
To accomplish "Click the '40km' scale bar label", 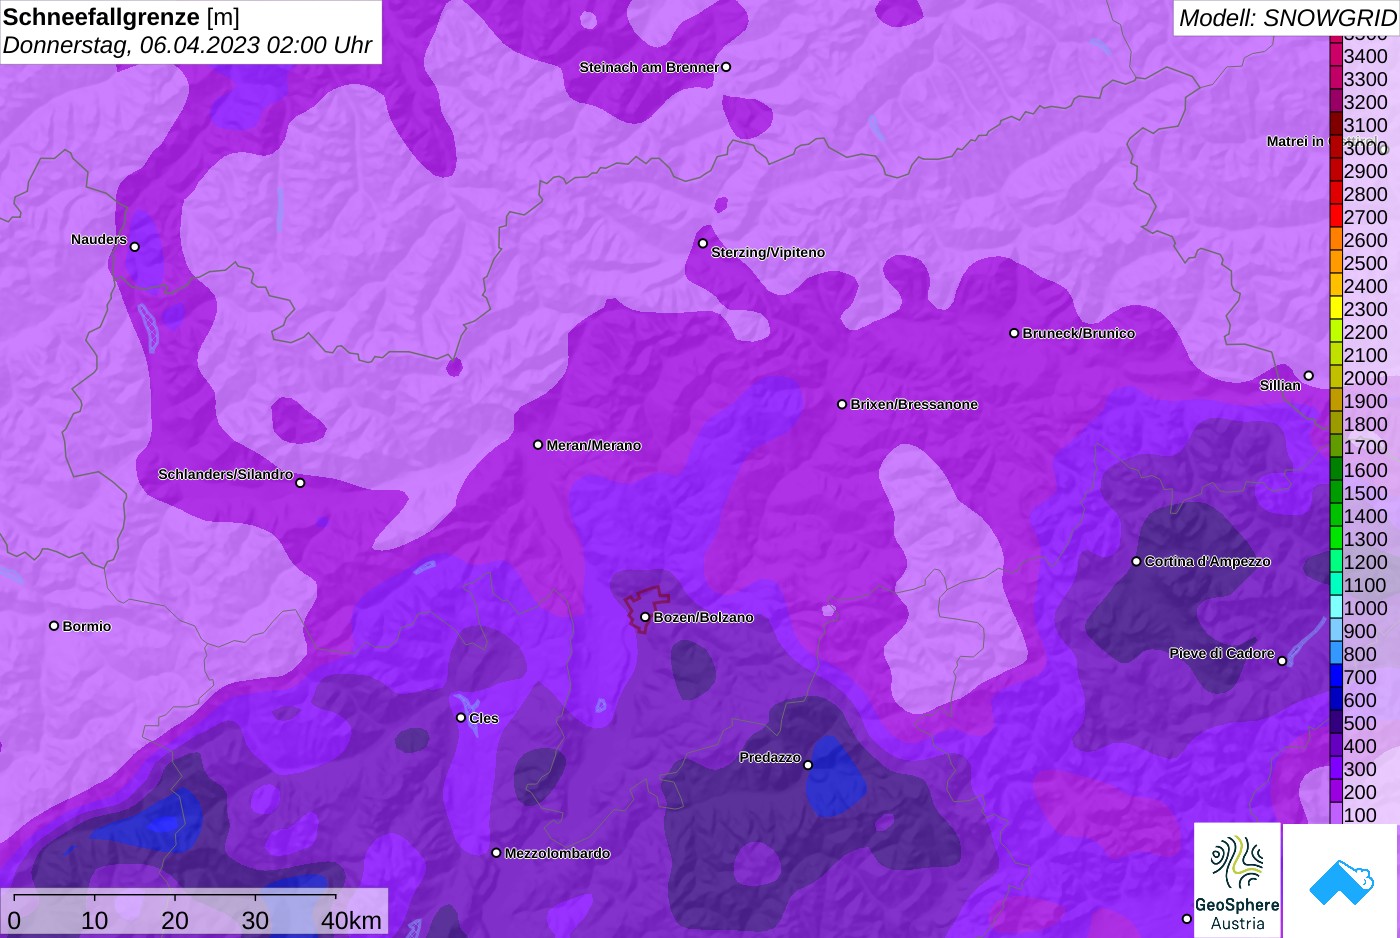I will [x=352, y=920].
